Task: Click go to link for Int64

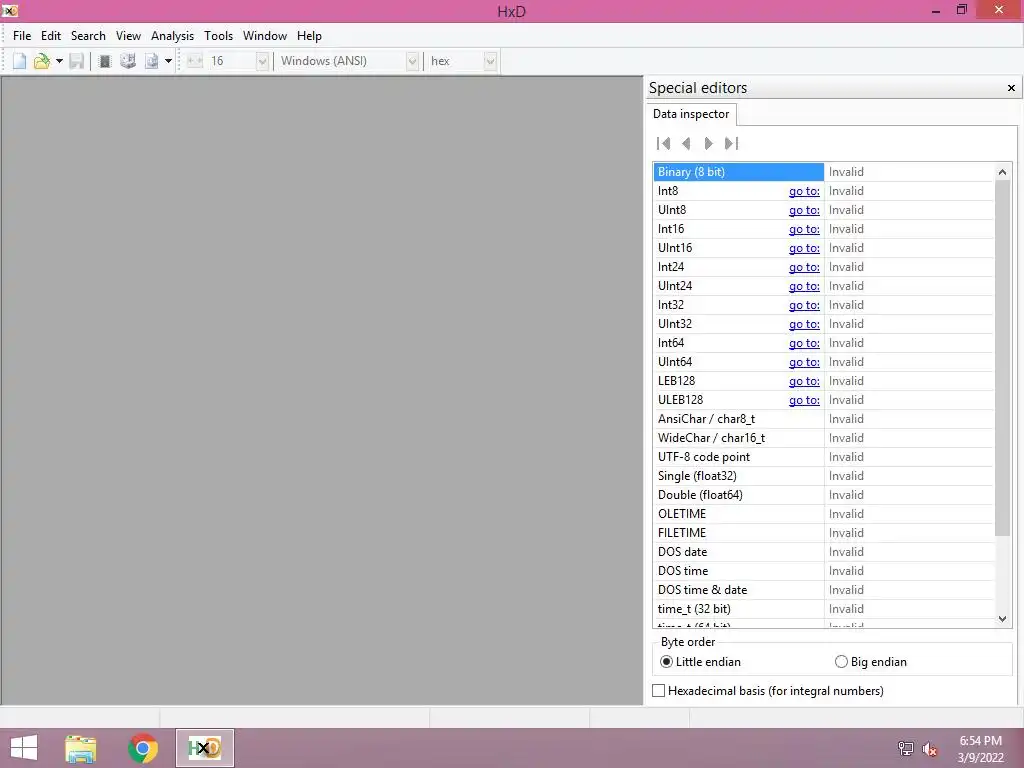Action: (804, 342)
